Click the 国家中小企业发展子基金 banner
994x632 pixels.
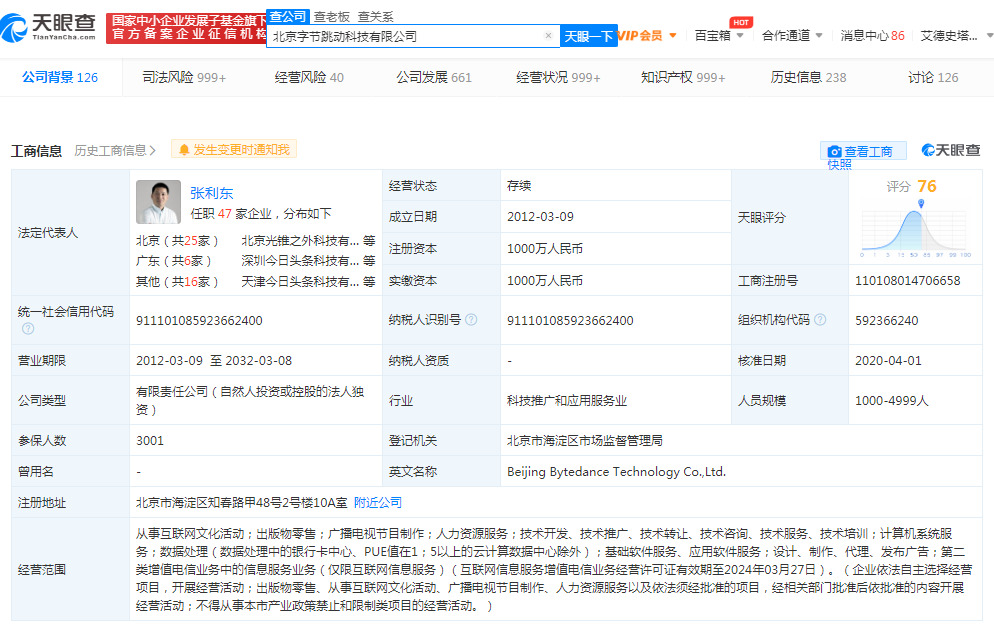click(186, 28)
